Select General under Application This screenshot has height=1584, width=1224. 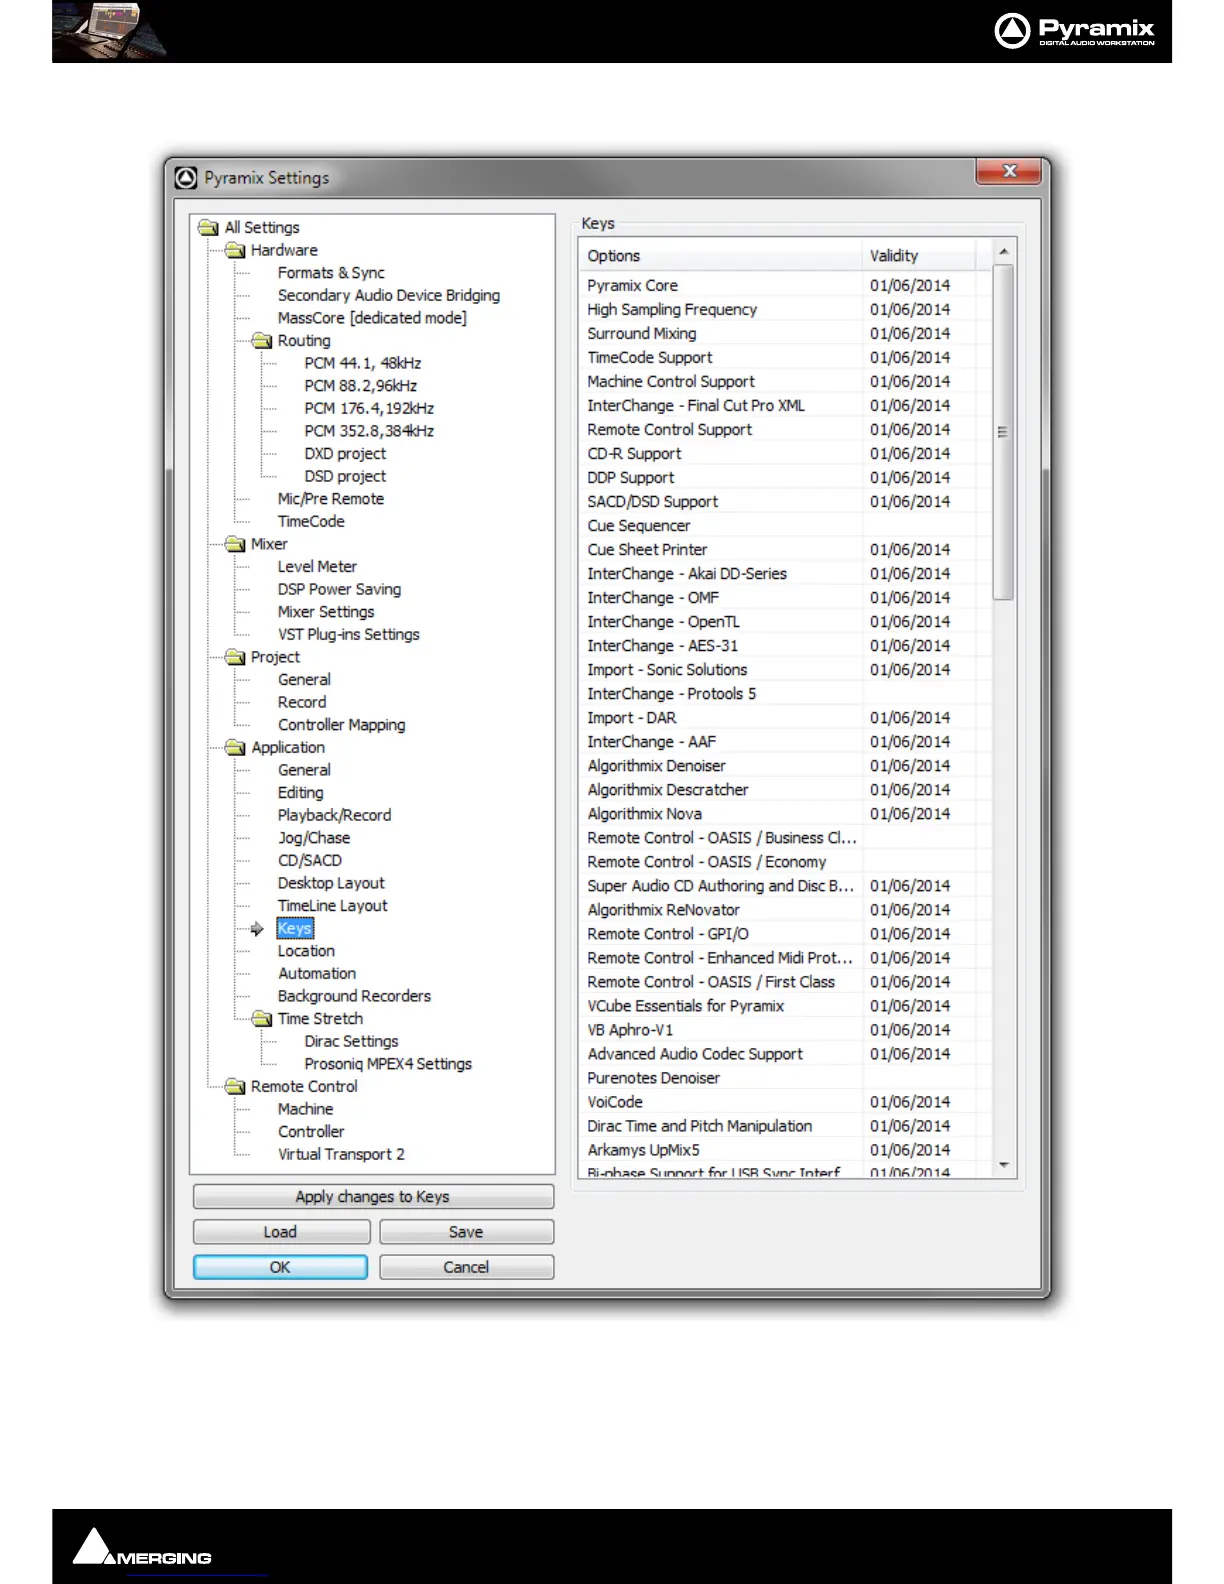tap(304, 770)
